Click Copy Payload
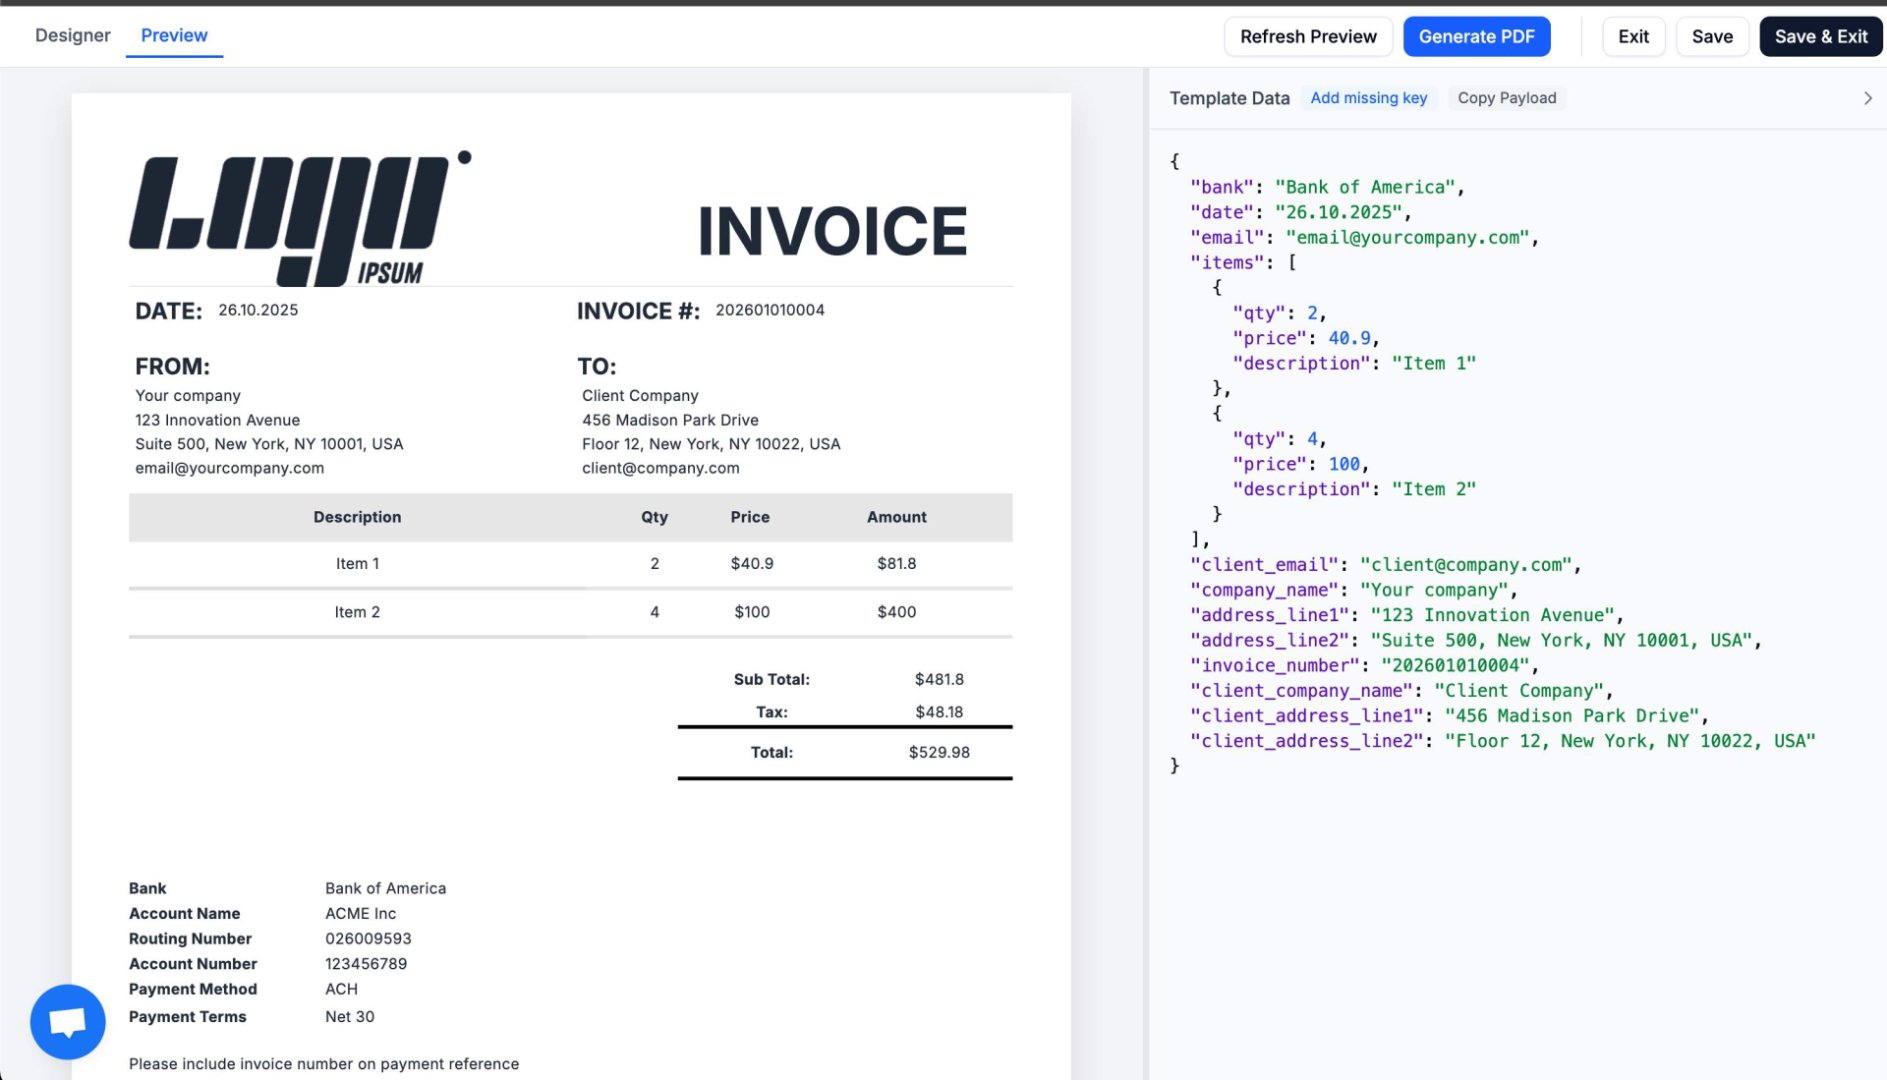Screen dimensions: 1887x1080 [1507, 98]
